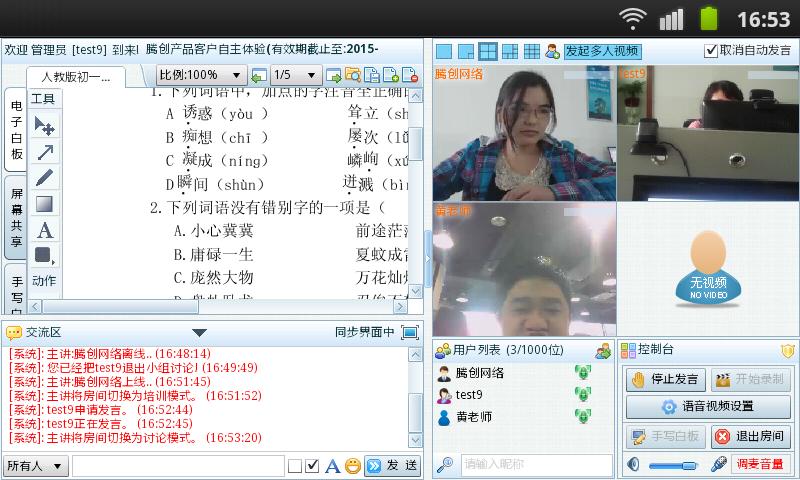The width and height of the screenshot is (800, 480).
Task: Switch to four-pane video layout
Action: tap(487, 51)
